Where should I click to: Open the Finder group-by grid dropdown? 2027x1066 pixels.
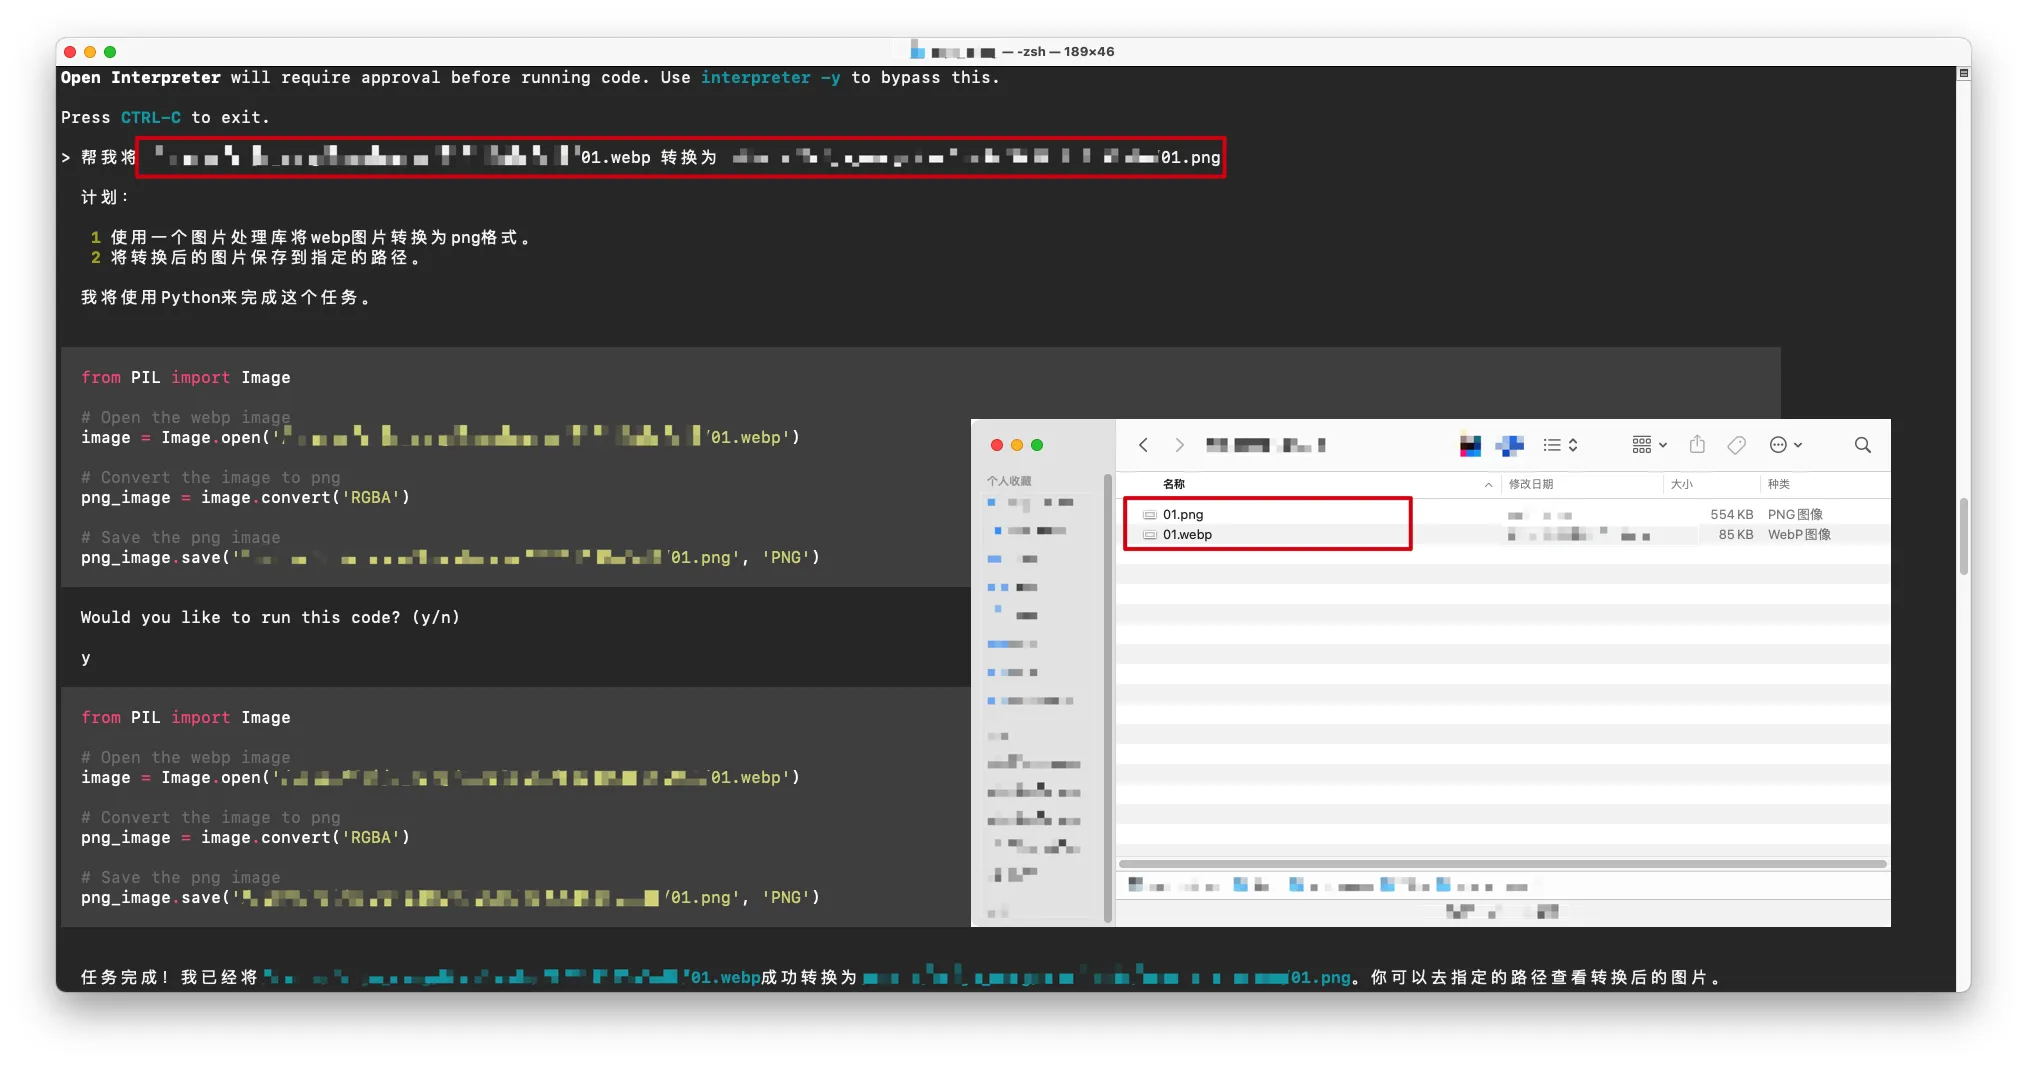coord(1649,445)
